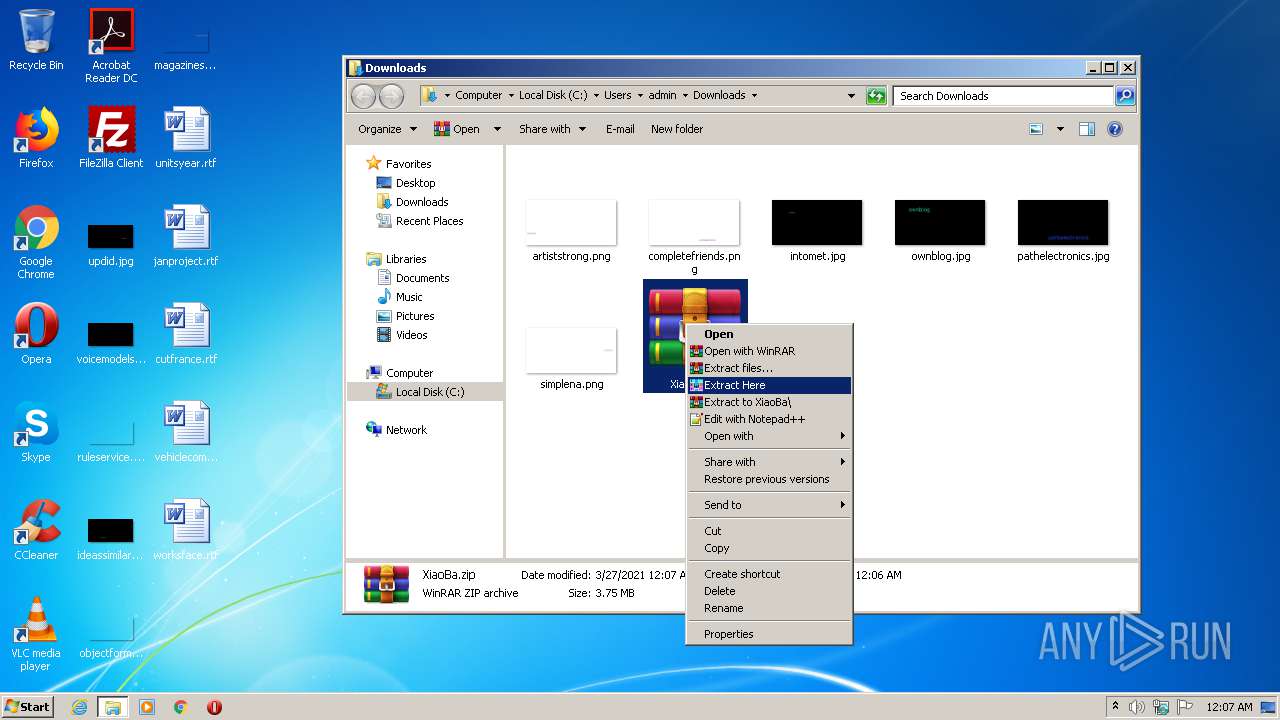
Task: Expand breadcrumb arrow after Downloads
Action: [754, 96]
